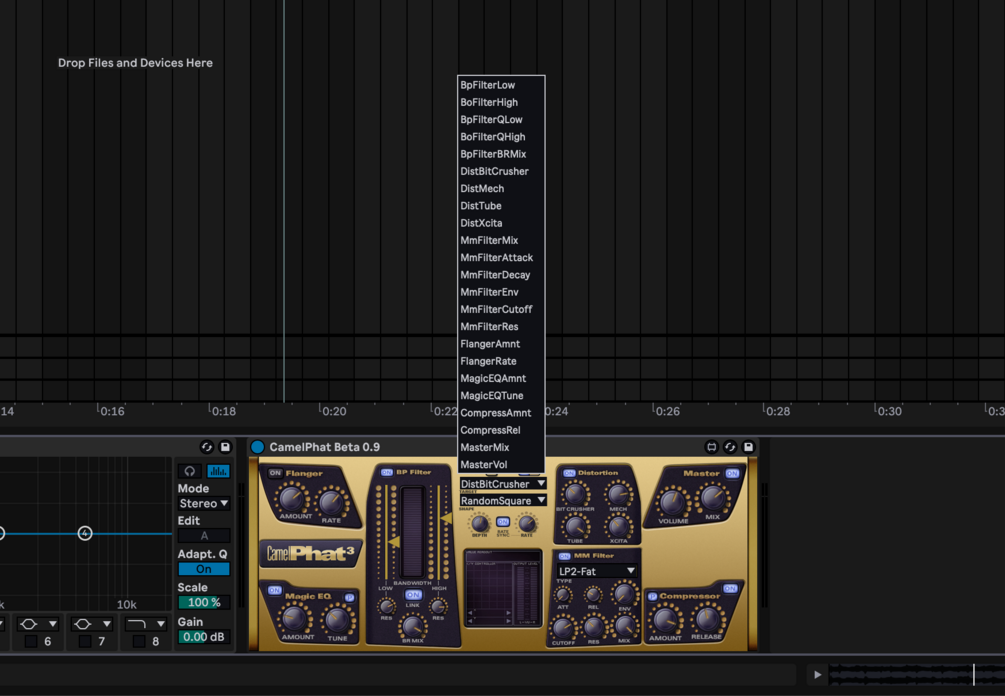Click the Magic EQ AMOUNT knob
This screenshot has width=1005, height=696.
[294, 618]
